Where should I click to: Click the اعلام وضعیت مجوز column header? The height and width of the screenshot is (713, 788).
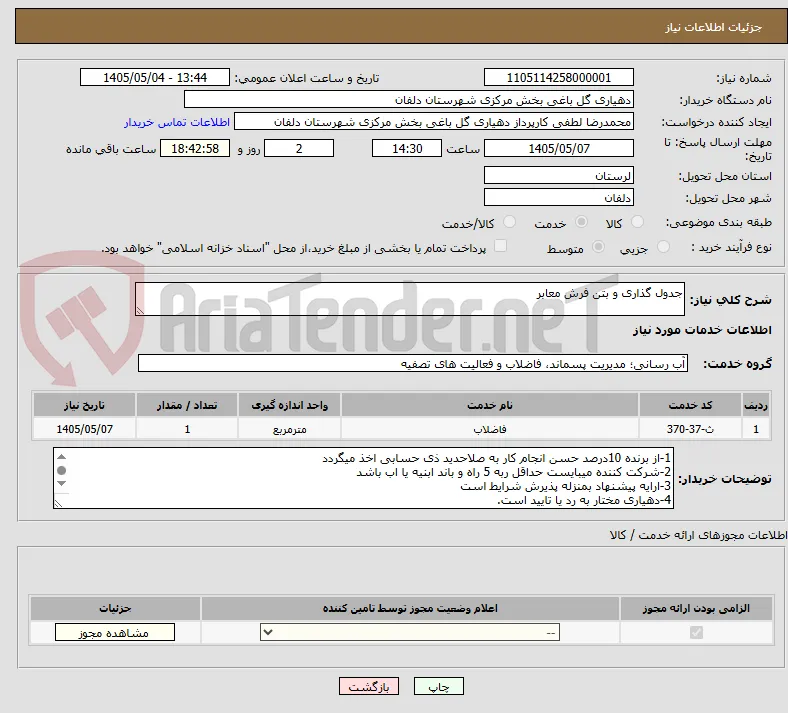click(x=410, y=608)
